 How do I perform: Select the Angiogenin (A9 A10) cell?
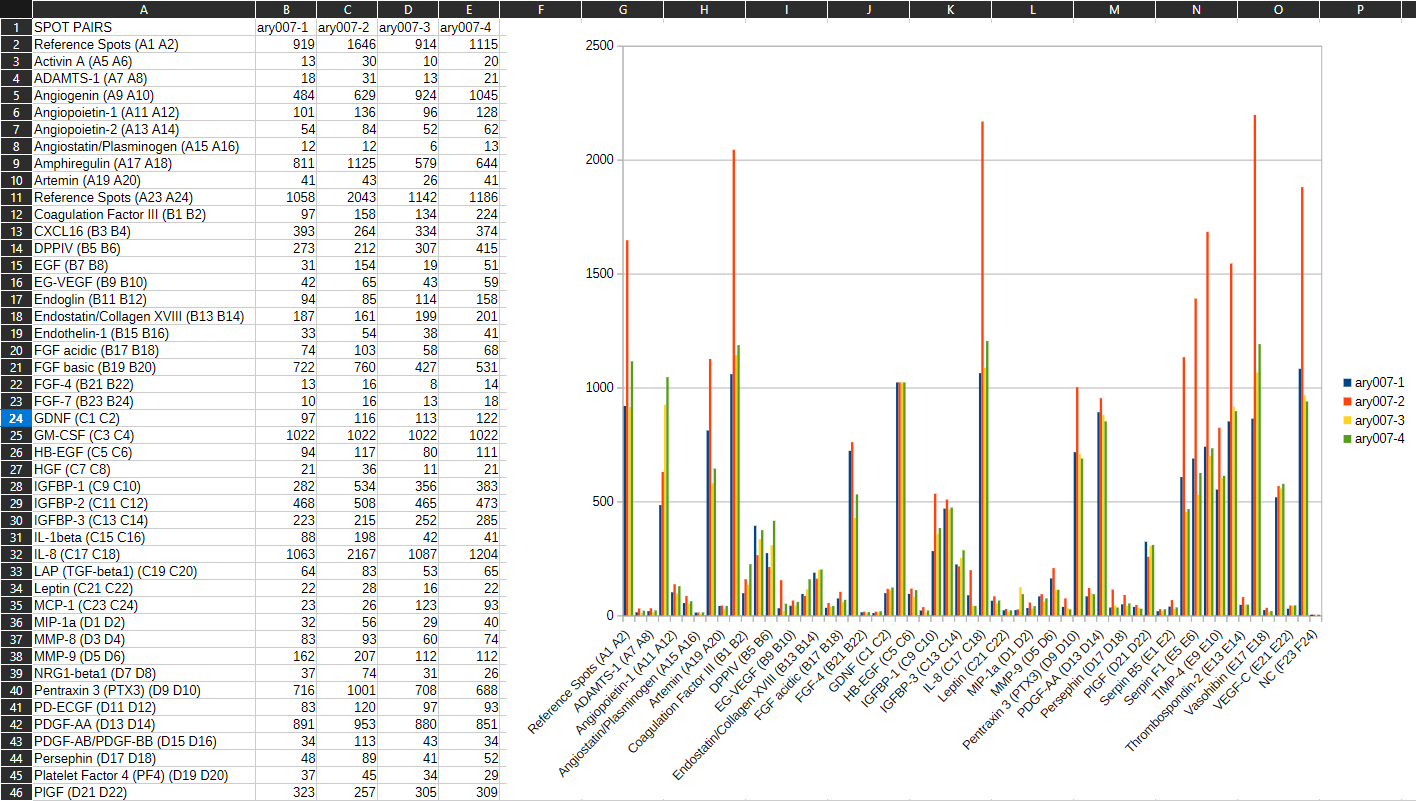pos(143,95)
